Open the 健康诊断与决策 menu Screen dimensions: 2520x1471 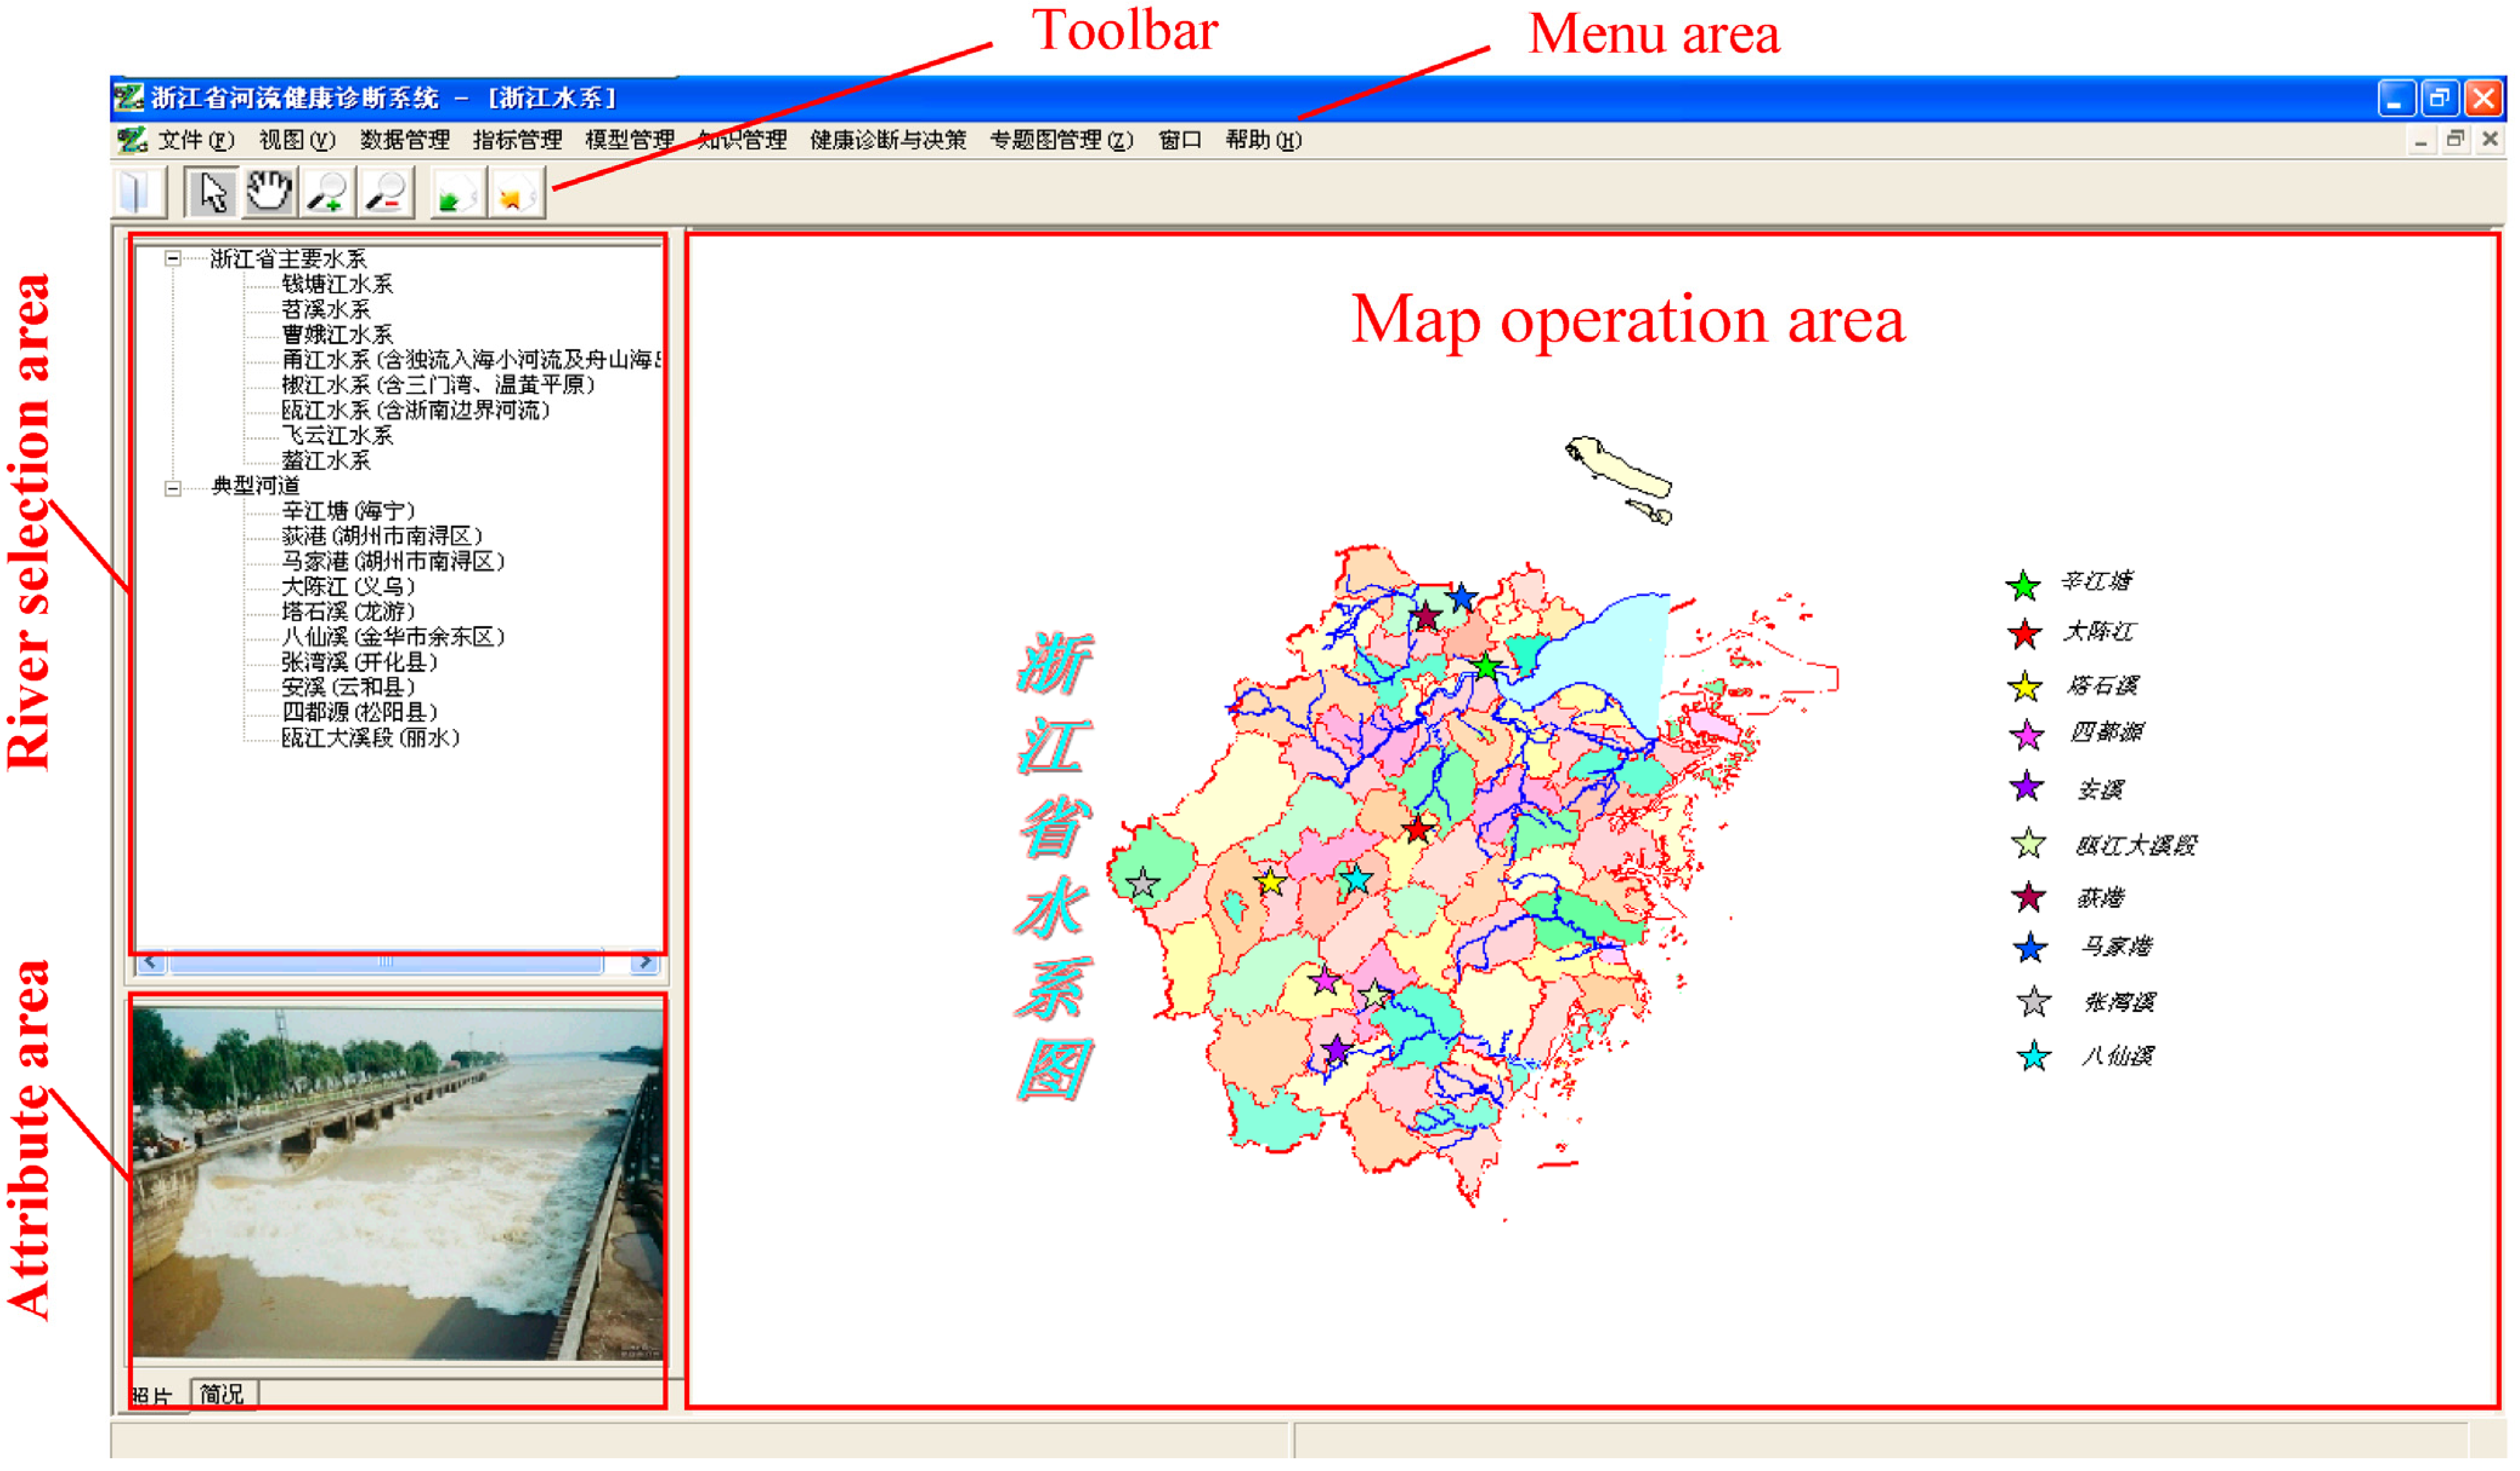[x=889, y=141]
